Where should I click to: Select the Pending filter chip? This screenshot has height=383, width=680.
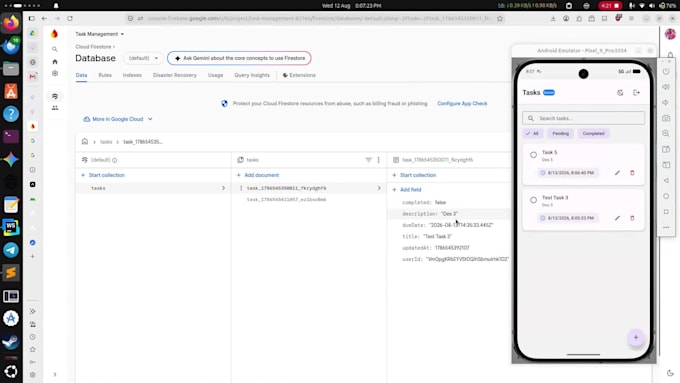560,134
